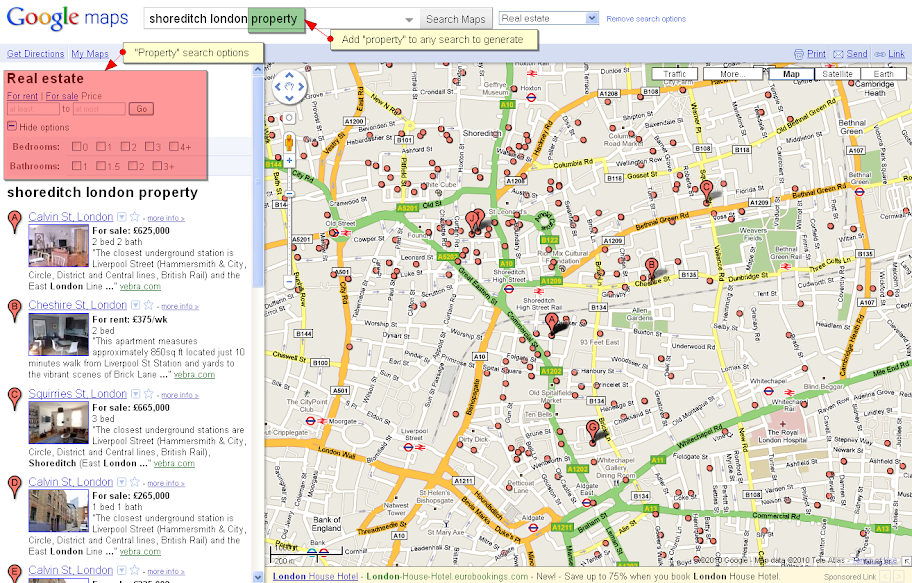The width and height of the screenshot is (912, 583).
Task: Switch to the Map view tab
Action: tap(791, 74)
